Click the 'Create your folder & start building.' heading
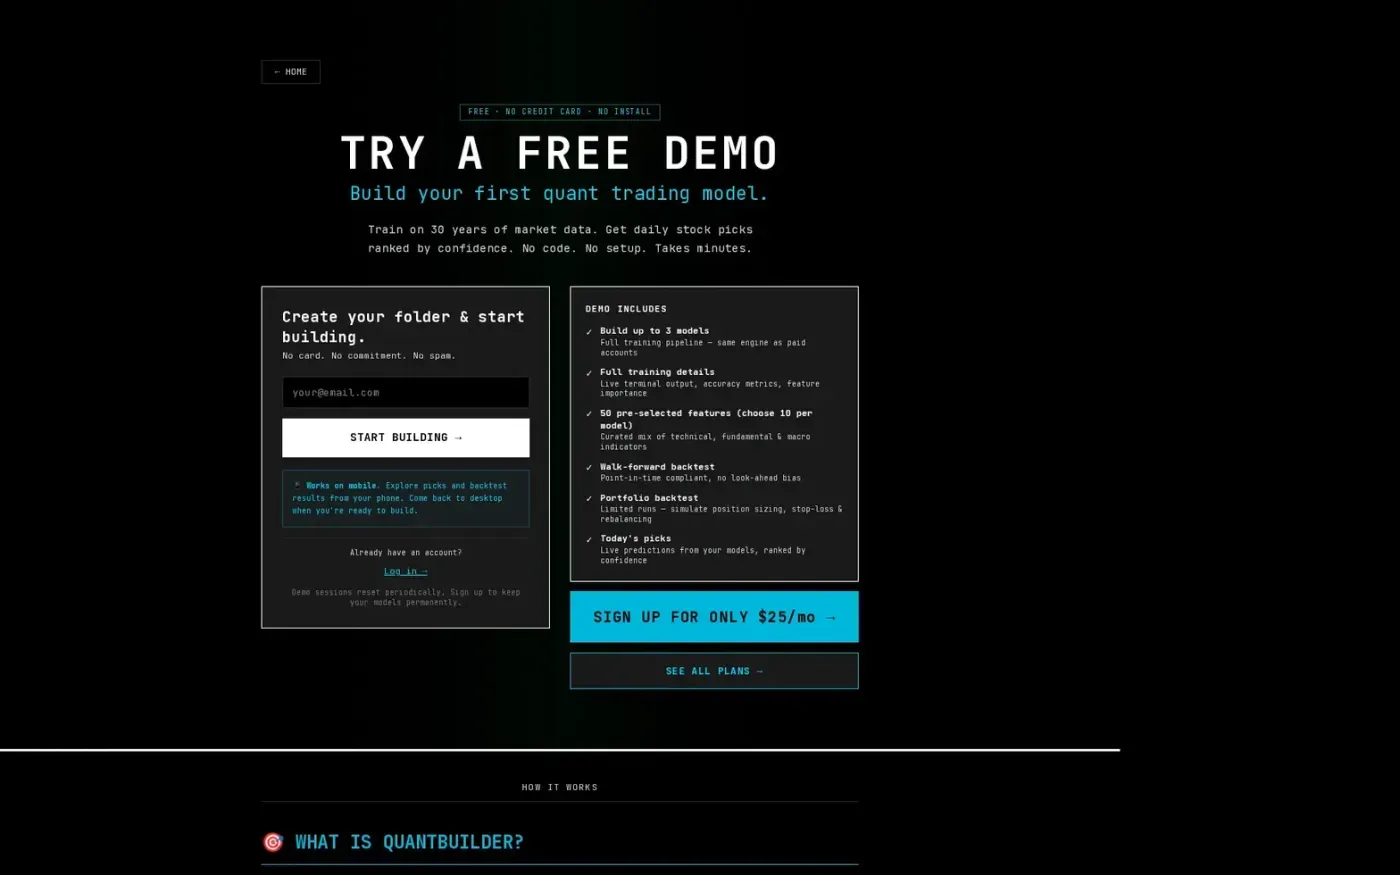Viewport: 1400px width, 875px height. click(403, 327)
